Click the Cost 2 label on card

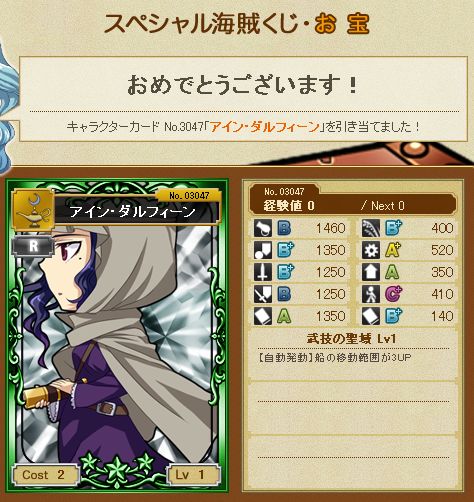[45, 474]
